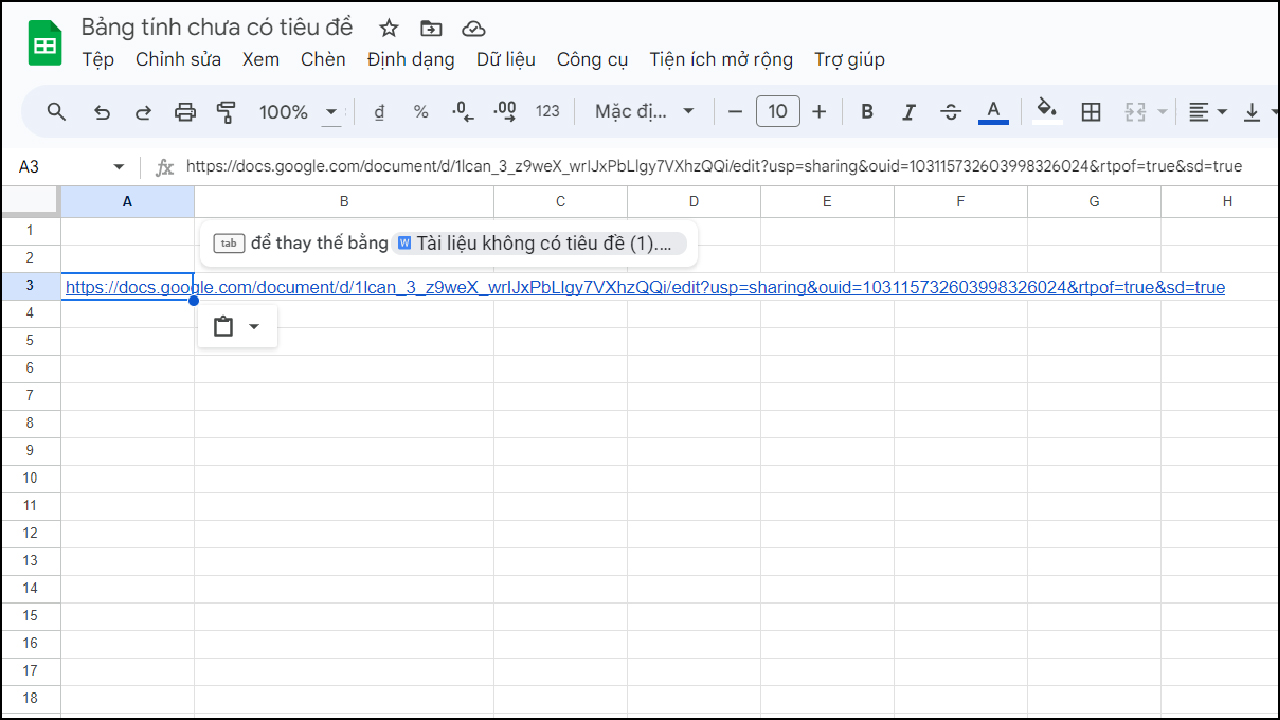The image size is (1280, 720).
Task: Open the Dữ liệu menu
Action: 506,60
